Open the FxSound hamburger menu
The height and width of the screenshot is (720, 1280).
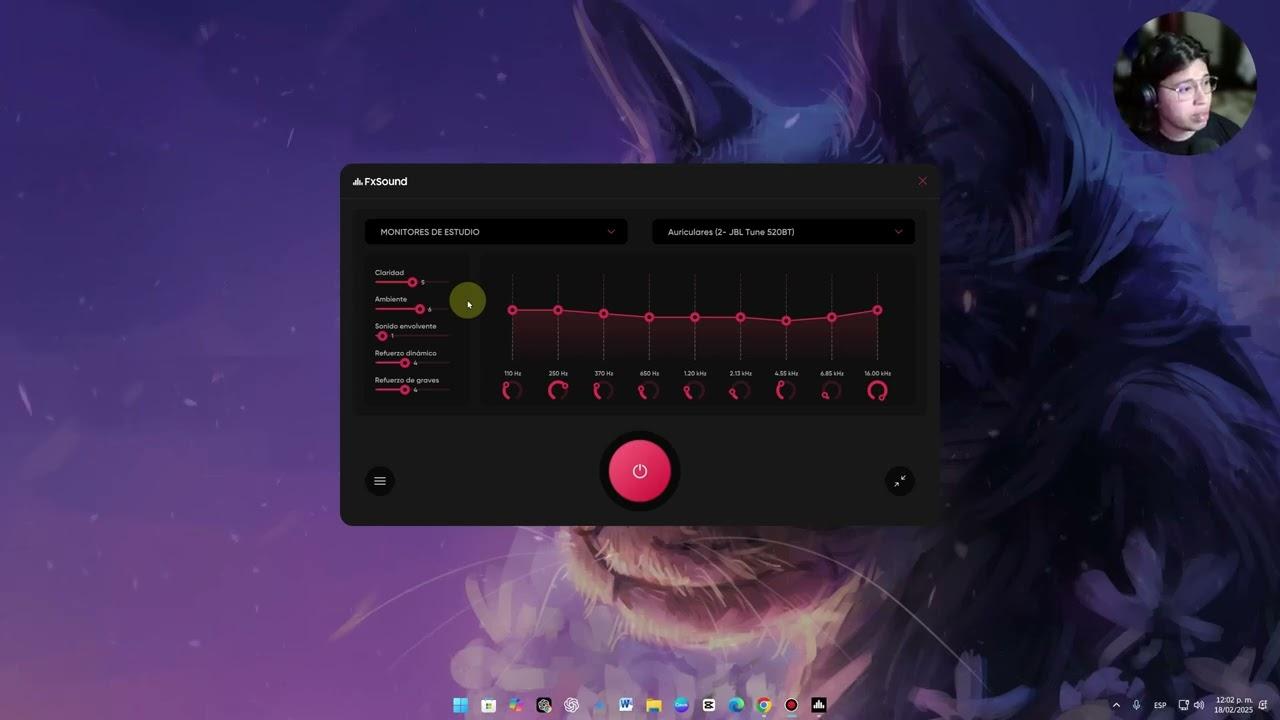380,480
